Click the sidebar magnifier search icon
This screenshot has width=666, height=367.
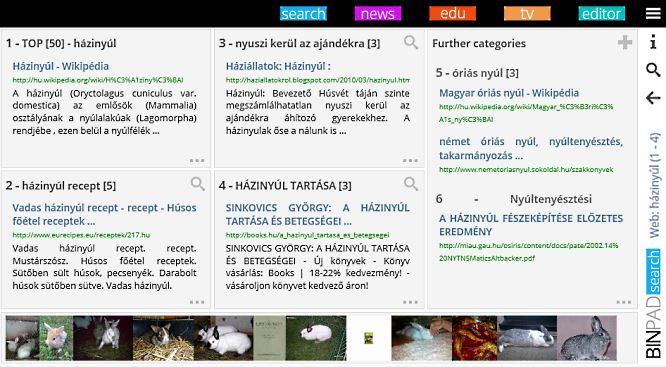click(x=653, y=70)
